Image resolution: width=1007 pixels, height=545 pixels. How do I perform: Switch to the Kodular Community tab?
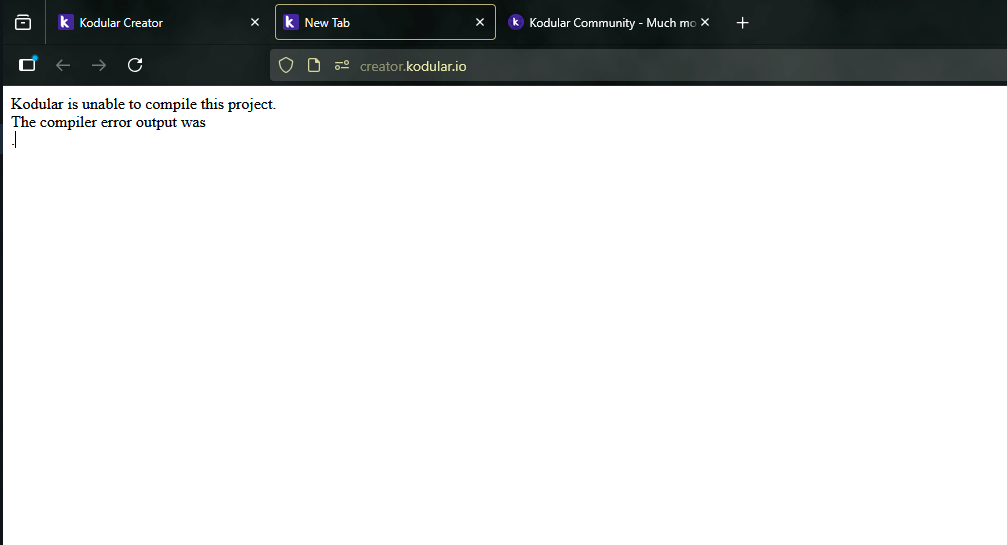pos(610,22)
